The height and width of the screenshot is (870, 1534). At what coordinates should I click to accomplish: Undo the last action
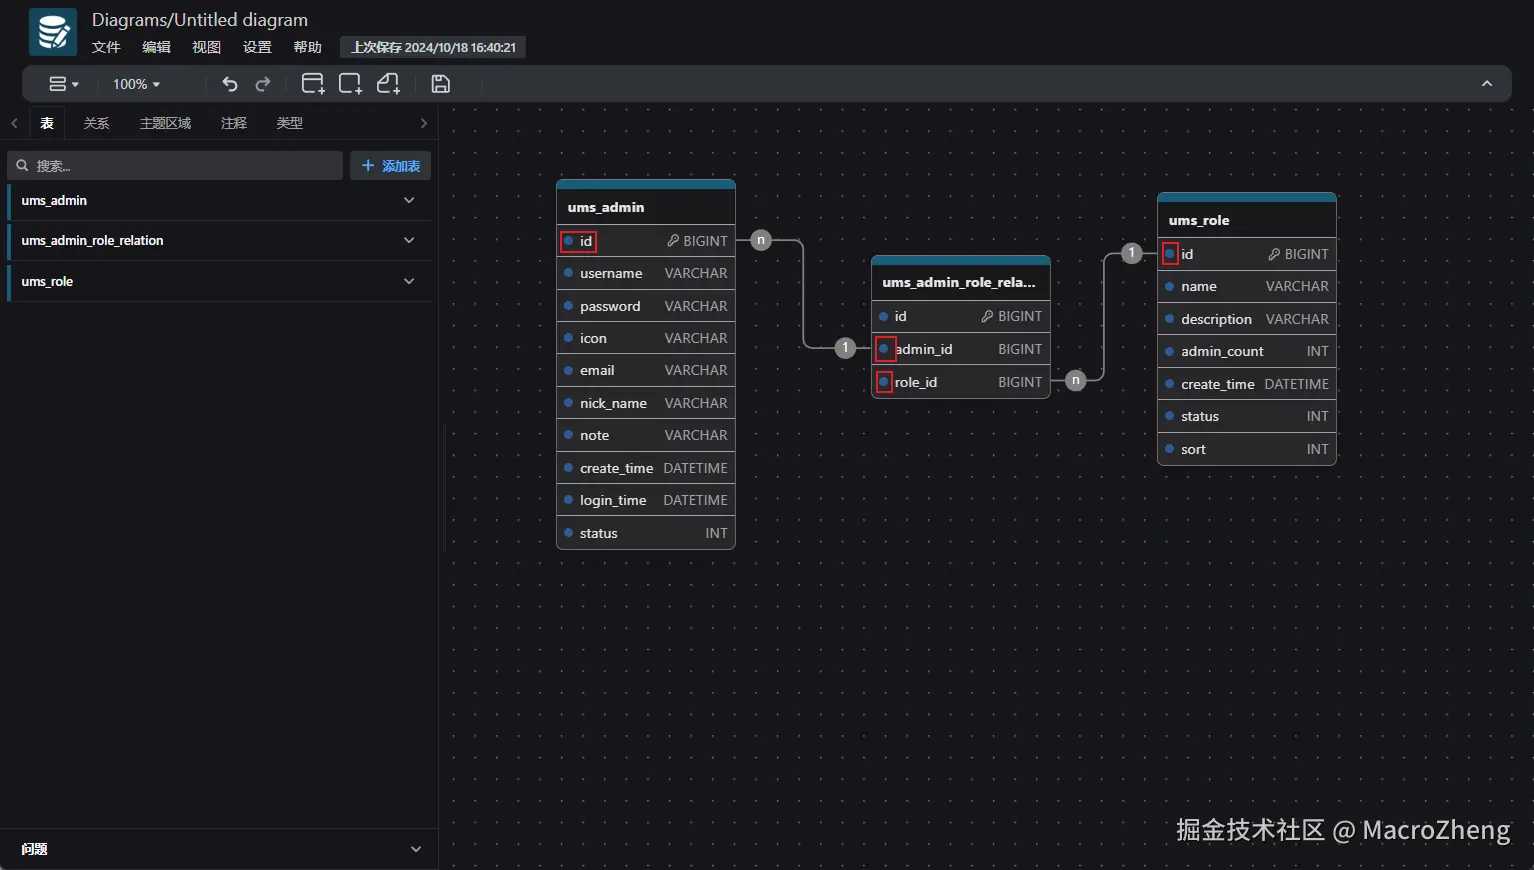pyautogui.click(x=229, y=84)
